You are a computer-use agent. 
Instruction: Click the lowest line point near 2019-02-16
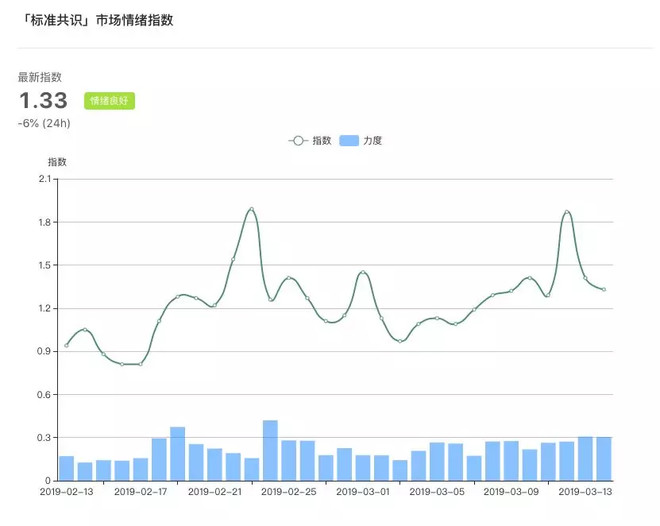122,364
